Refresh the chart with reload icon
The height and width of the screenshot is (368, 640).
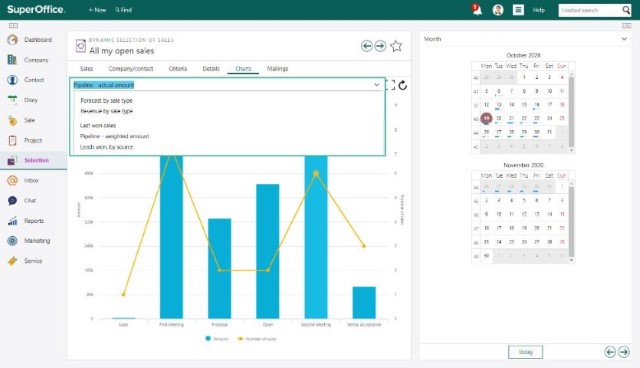(x=402, y=85)
